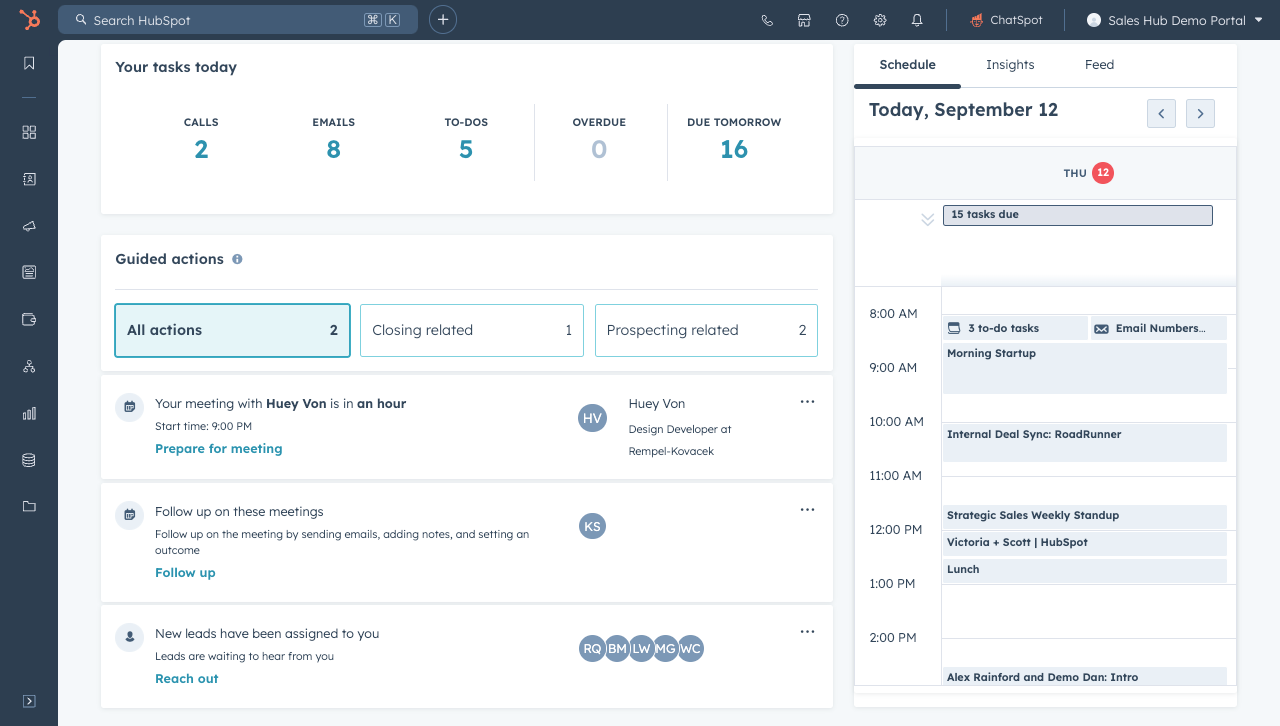The image size is (1280, 726).
Task: Switch to the Insights tab
Action: point(1009,64)
